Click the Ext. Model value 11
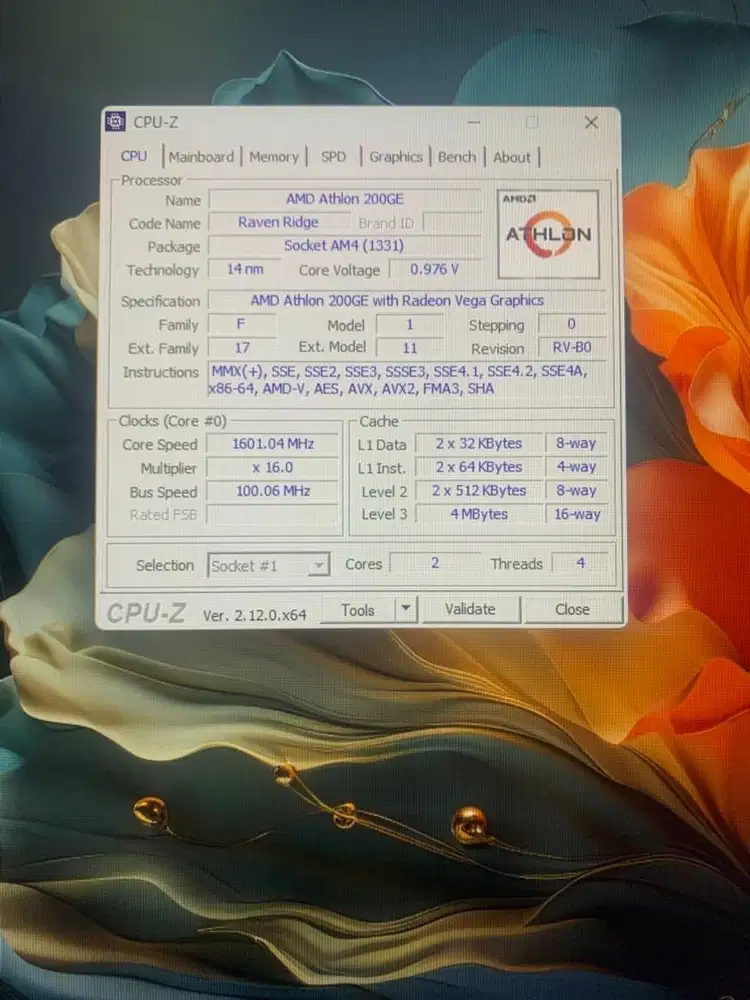This screenshot has height=1000, width=750. 409,348
